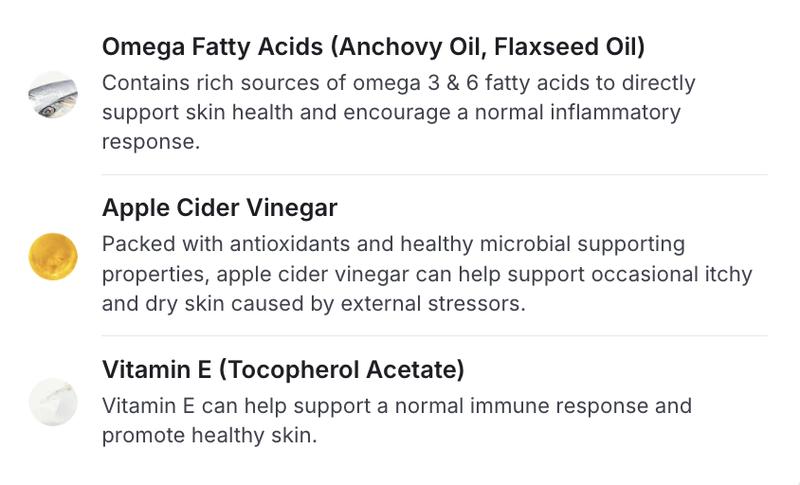This screenshot has height=485, width=800.
Task: Select the Apple Cider Vinegar heading
Action: coord(219,208)
